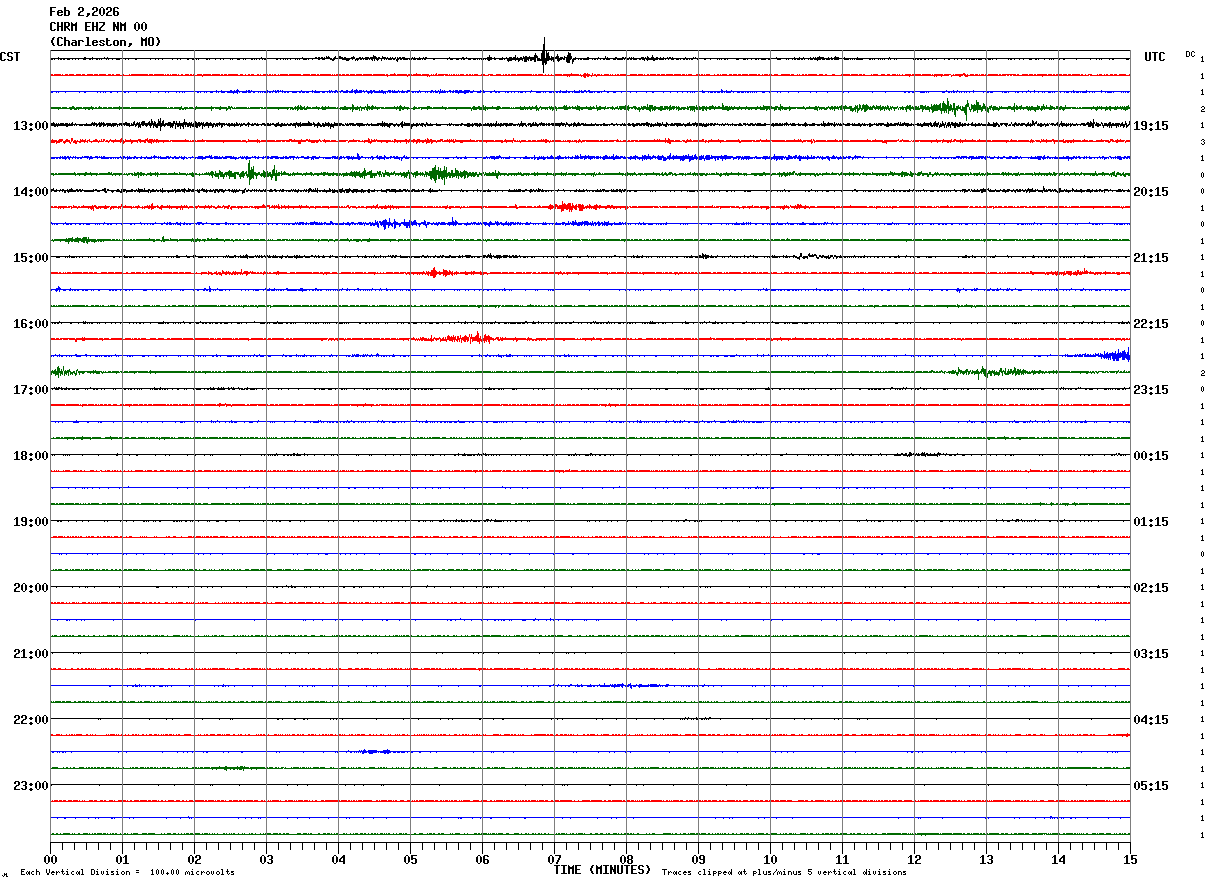The image size is (1210, 886).
Task: Select the station code CHRM EHZ NM 00
Action: 98,27
